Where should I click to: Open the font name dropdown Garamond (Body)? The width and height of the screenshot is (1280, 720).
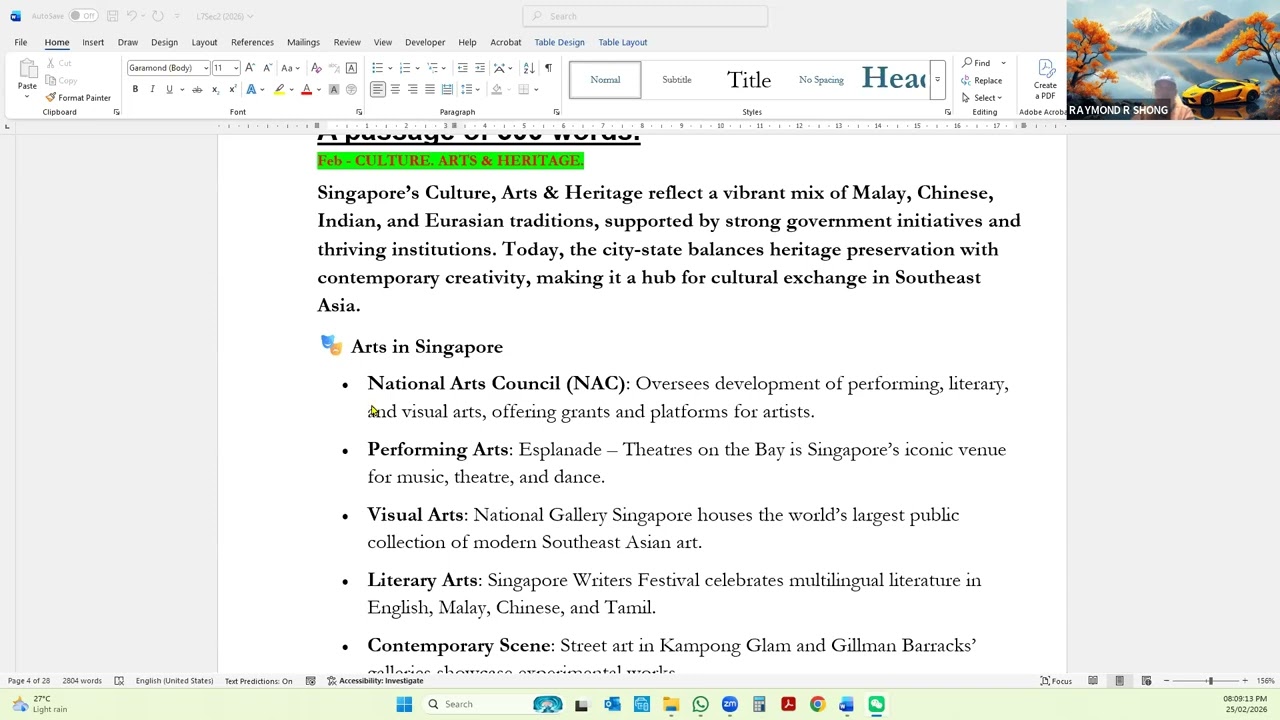pyautogui.click(x=205, y=68)
